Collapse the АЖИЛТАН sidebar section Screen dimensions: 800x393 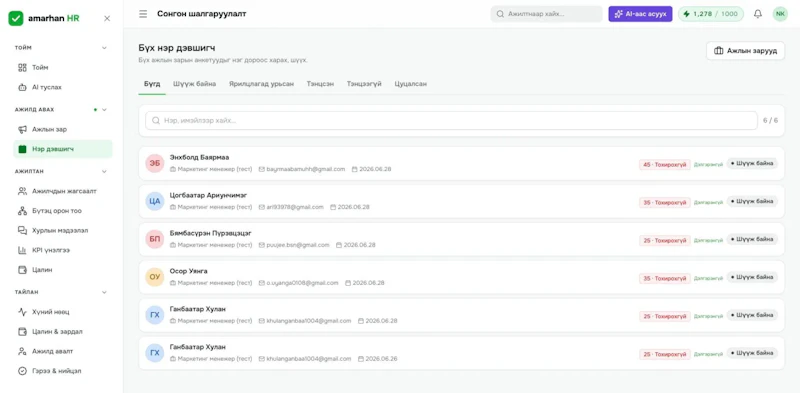[104, 171]
